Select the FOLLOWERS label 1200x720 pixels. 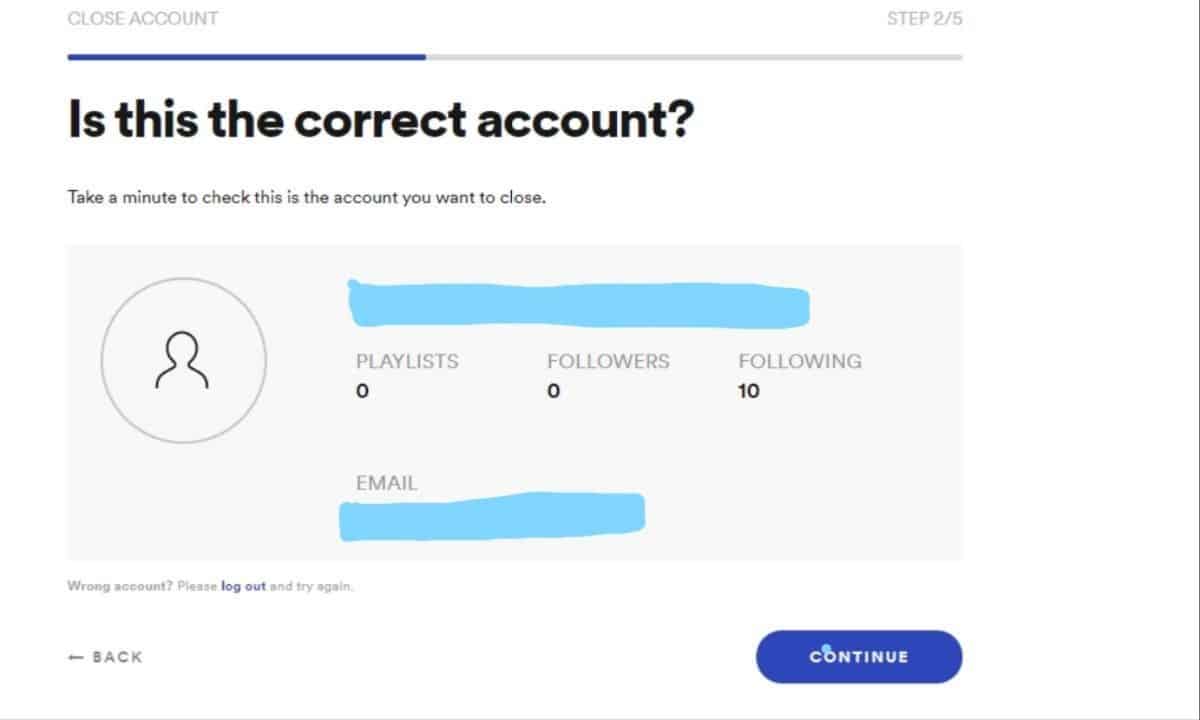(608, 361)
